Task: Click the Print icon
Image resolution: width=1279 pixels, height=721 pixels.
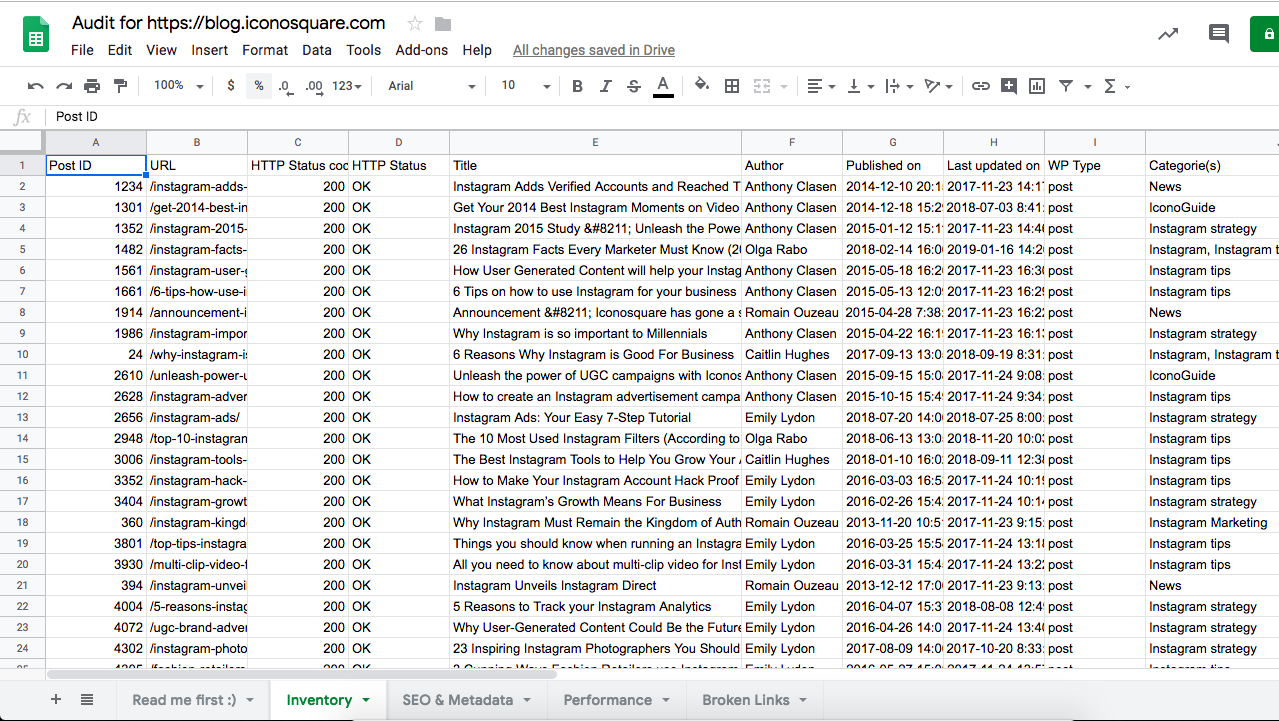Action: pos(92,86)
